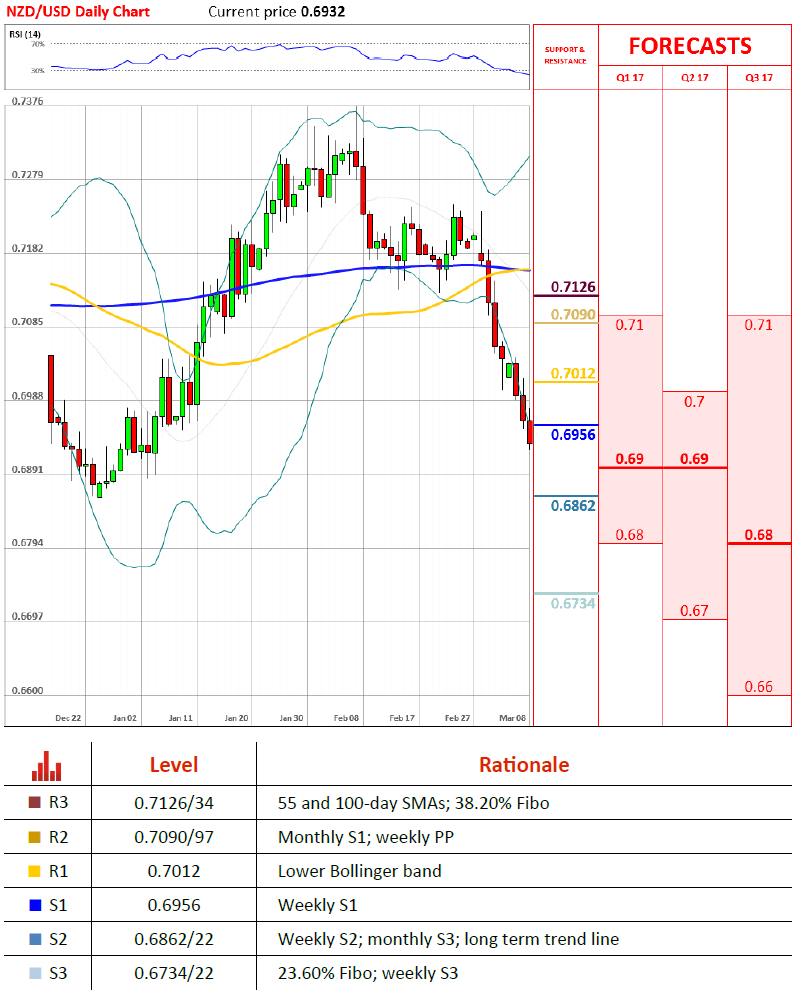Click the 0.7090/97 level cell
This screenshot has width=802, height=994.
[174, 837]
